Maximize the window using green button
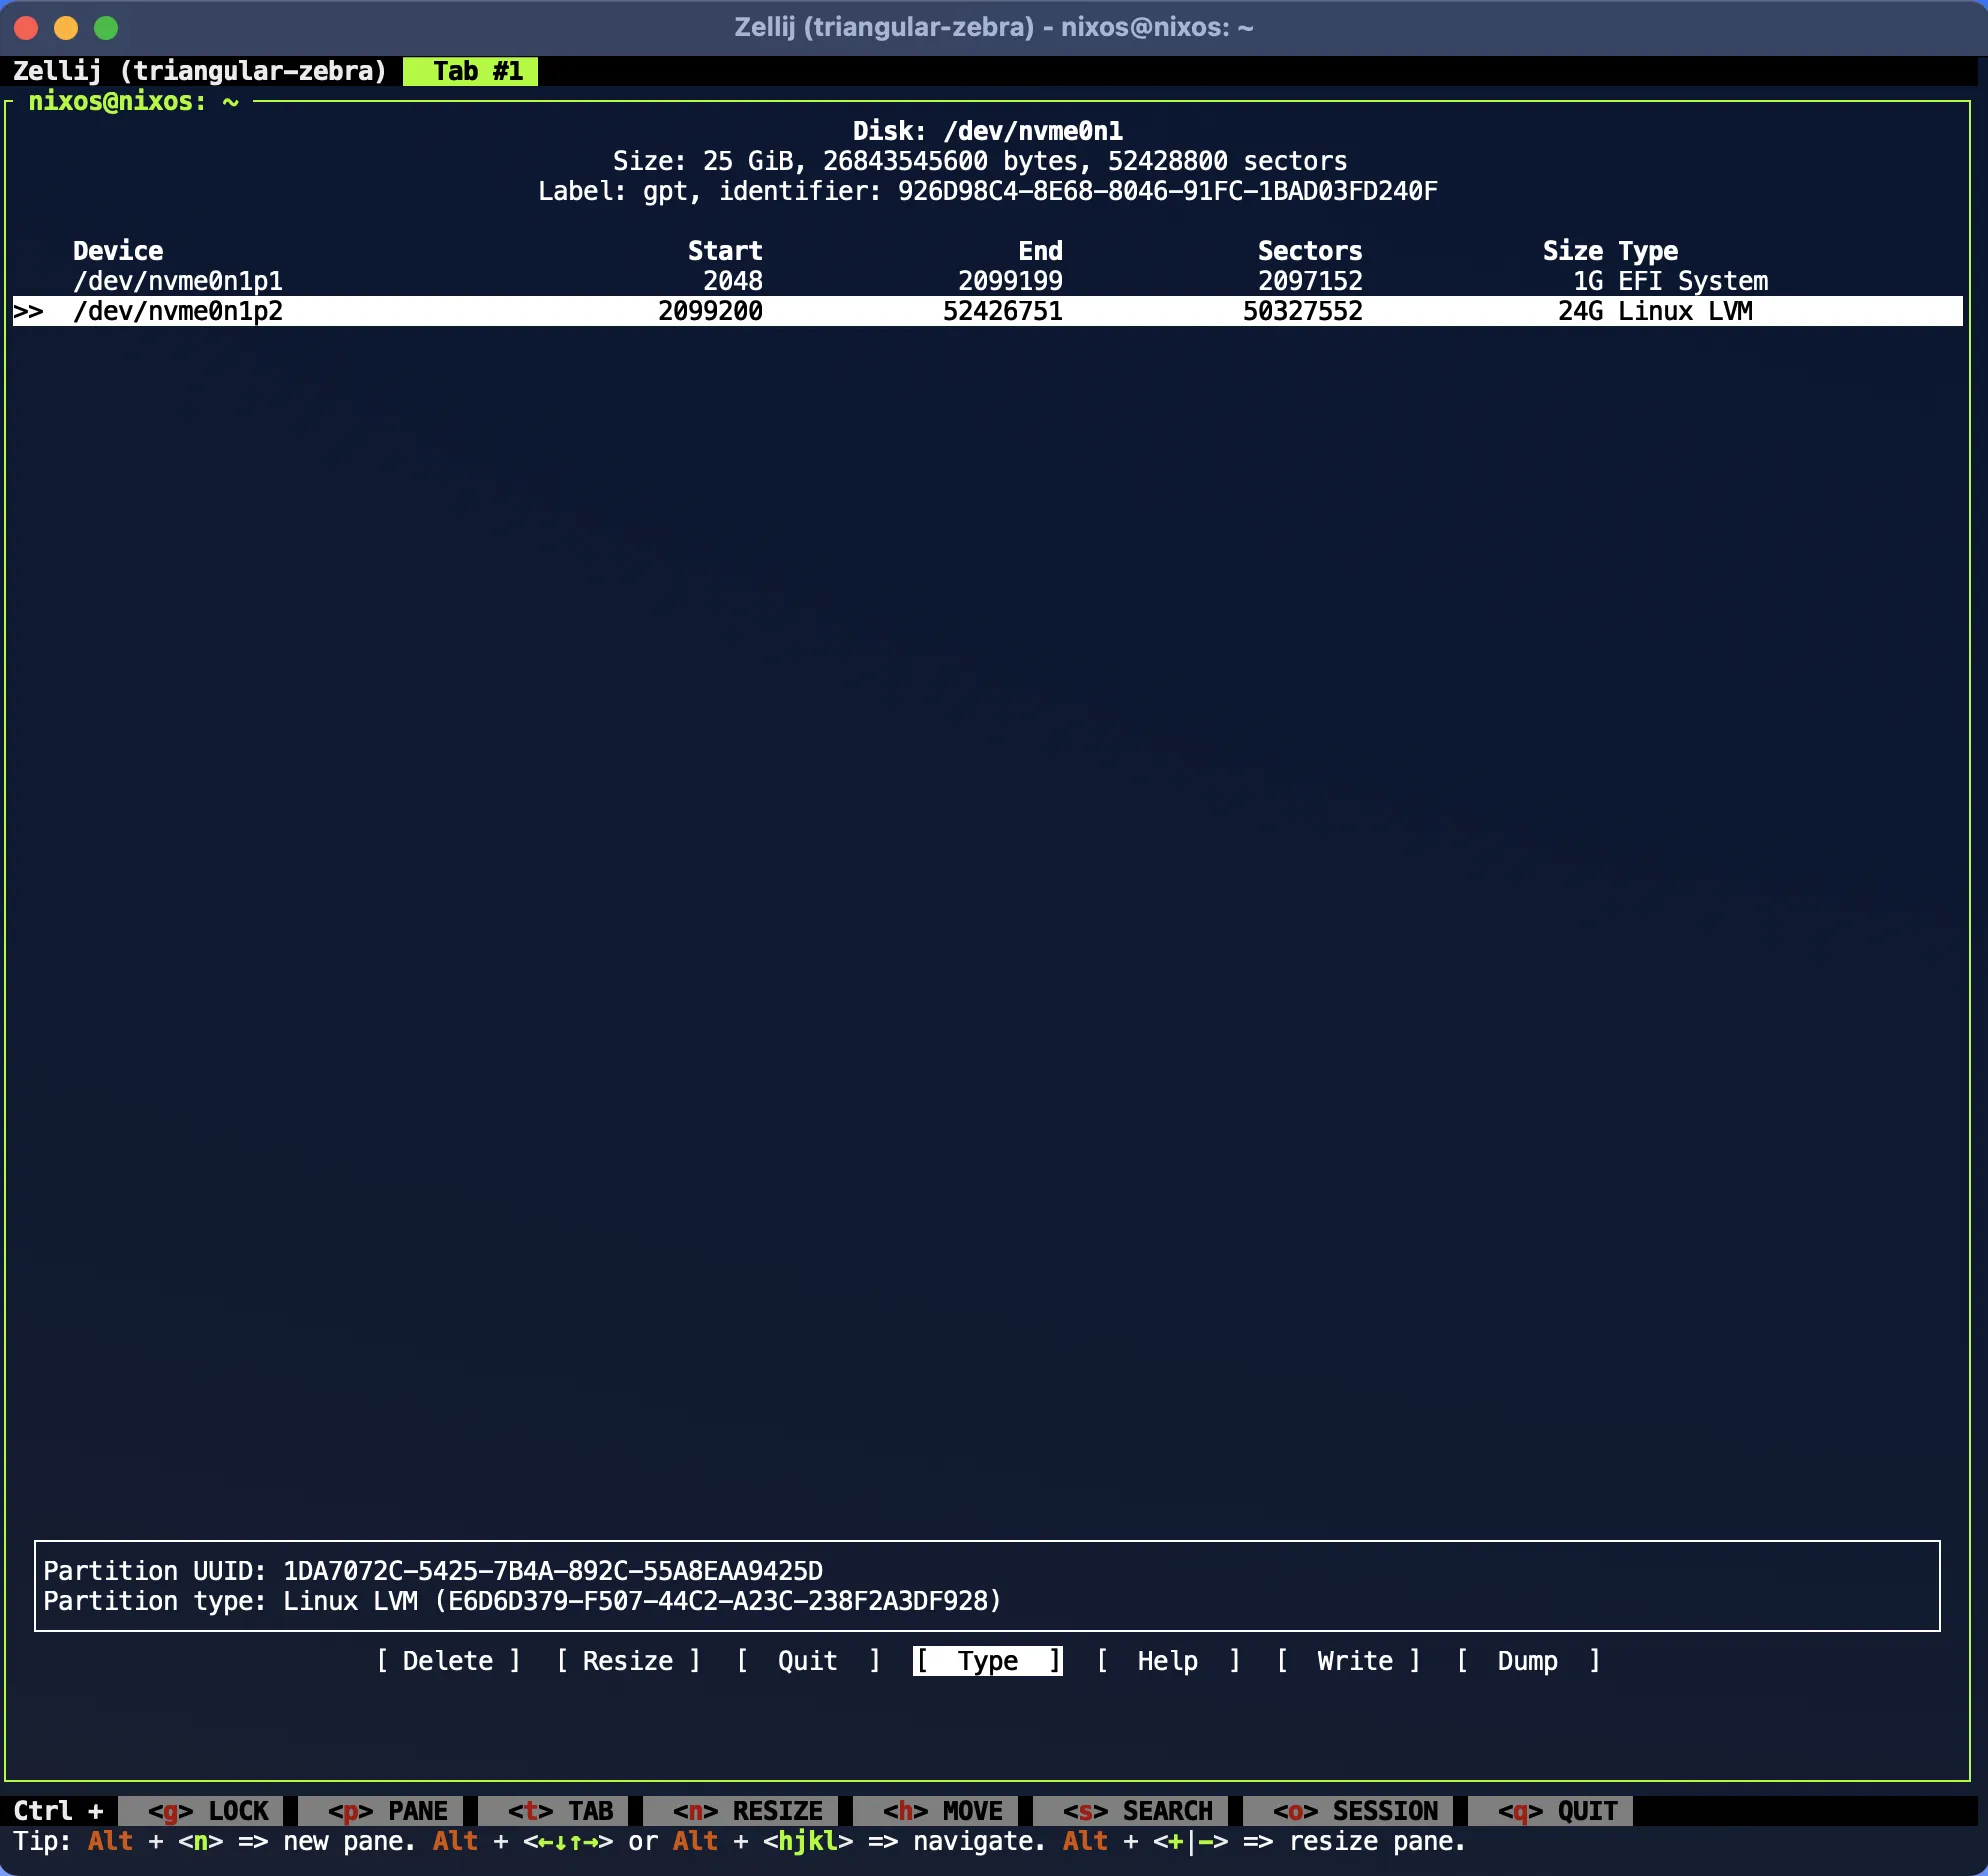Screen dimensions: 1988x1876 click(106, 28)
